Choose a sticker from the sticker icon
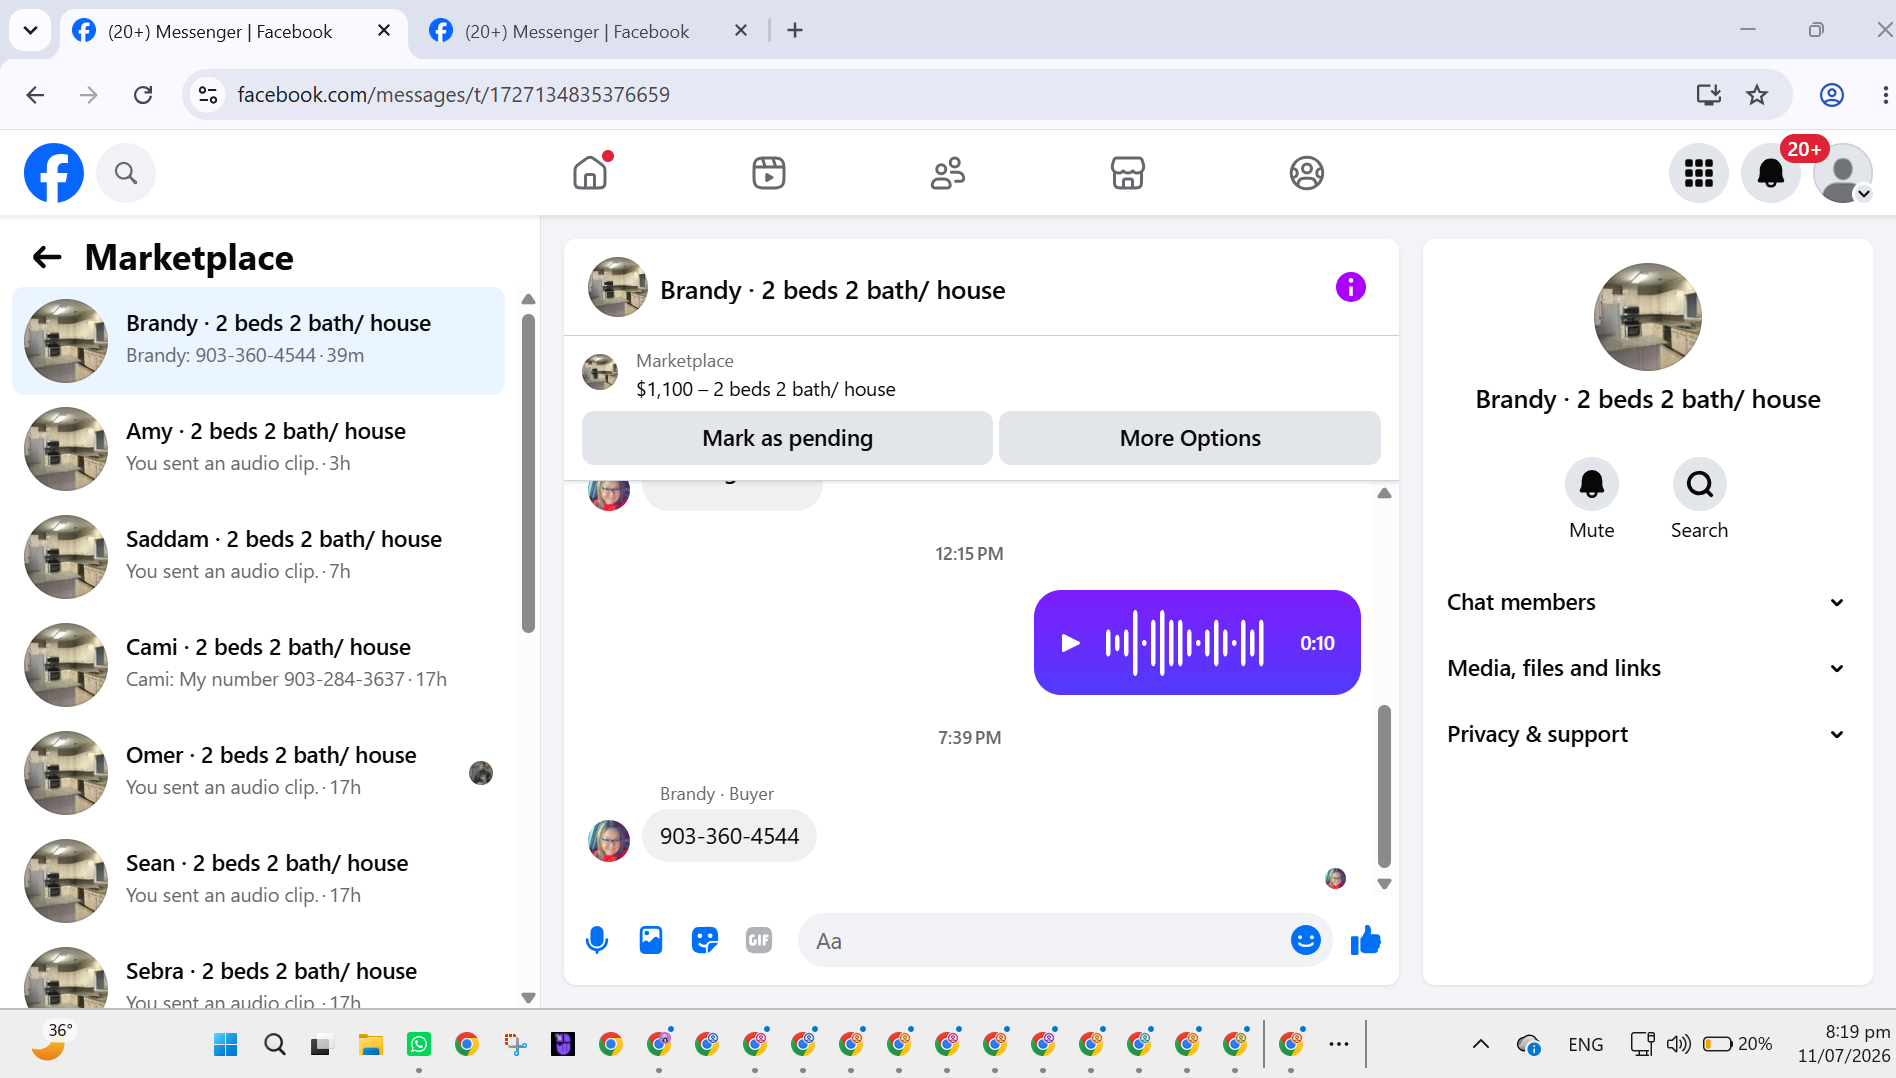Screen dimensions: 1896x1078 coord(705,940)
